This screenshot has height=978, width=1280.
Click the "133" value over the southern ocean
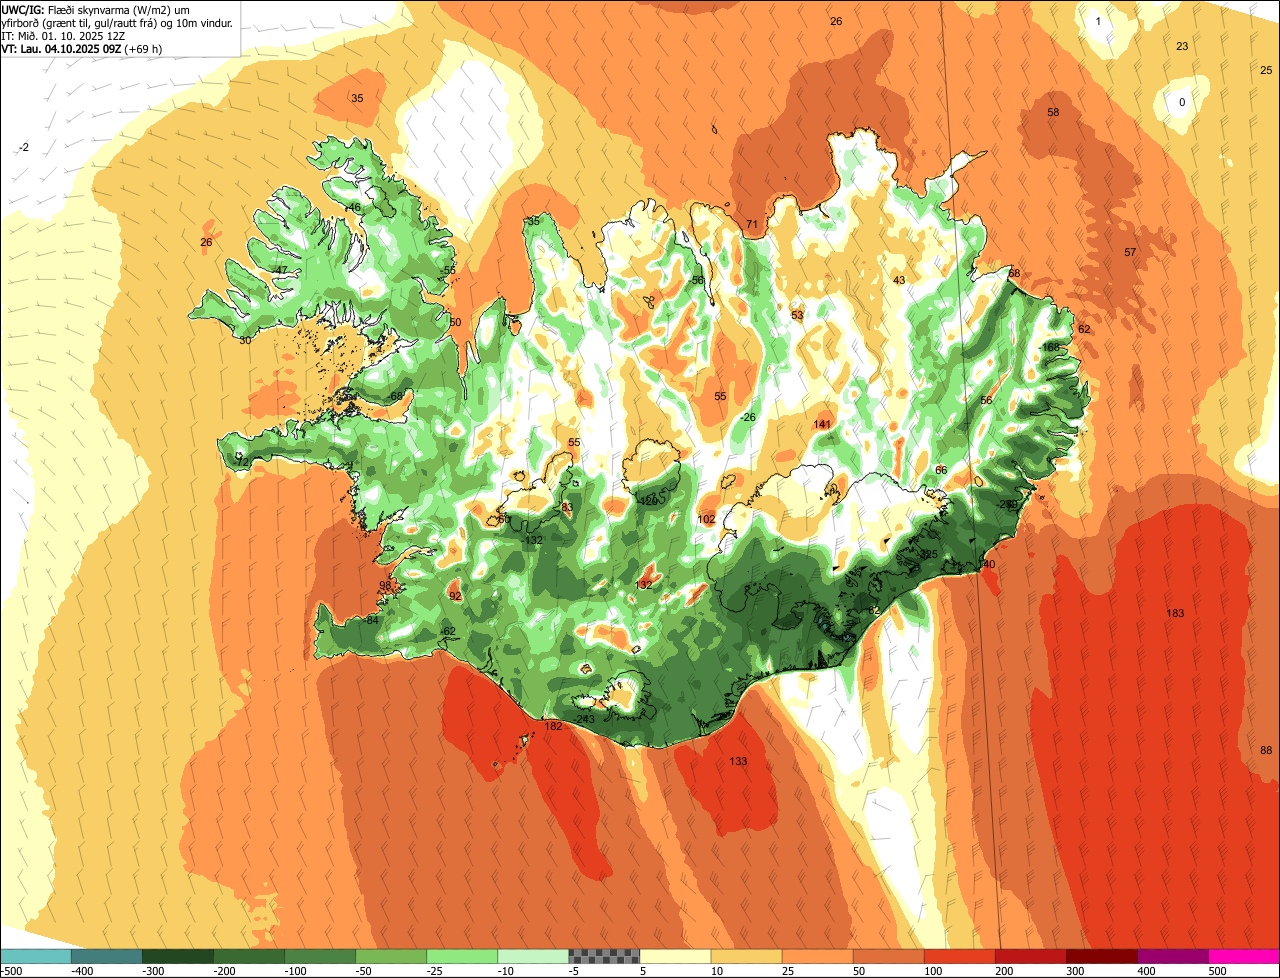pos(738,761)
